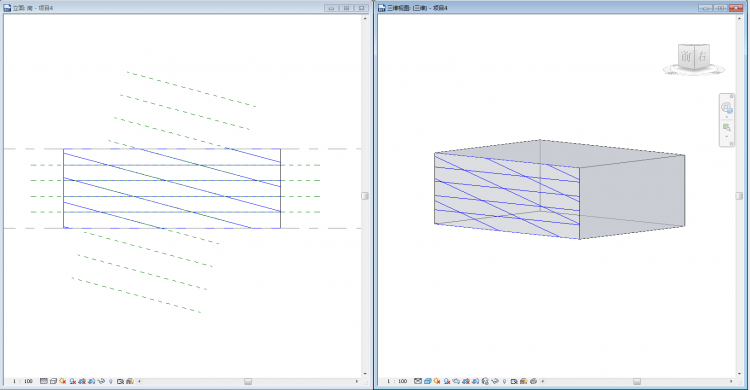Open Temporary View Properties in elevation view bar
Image resolution: width=750 pixels, height=390 pixels.
[x=120, y=381]
